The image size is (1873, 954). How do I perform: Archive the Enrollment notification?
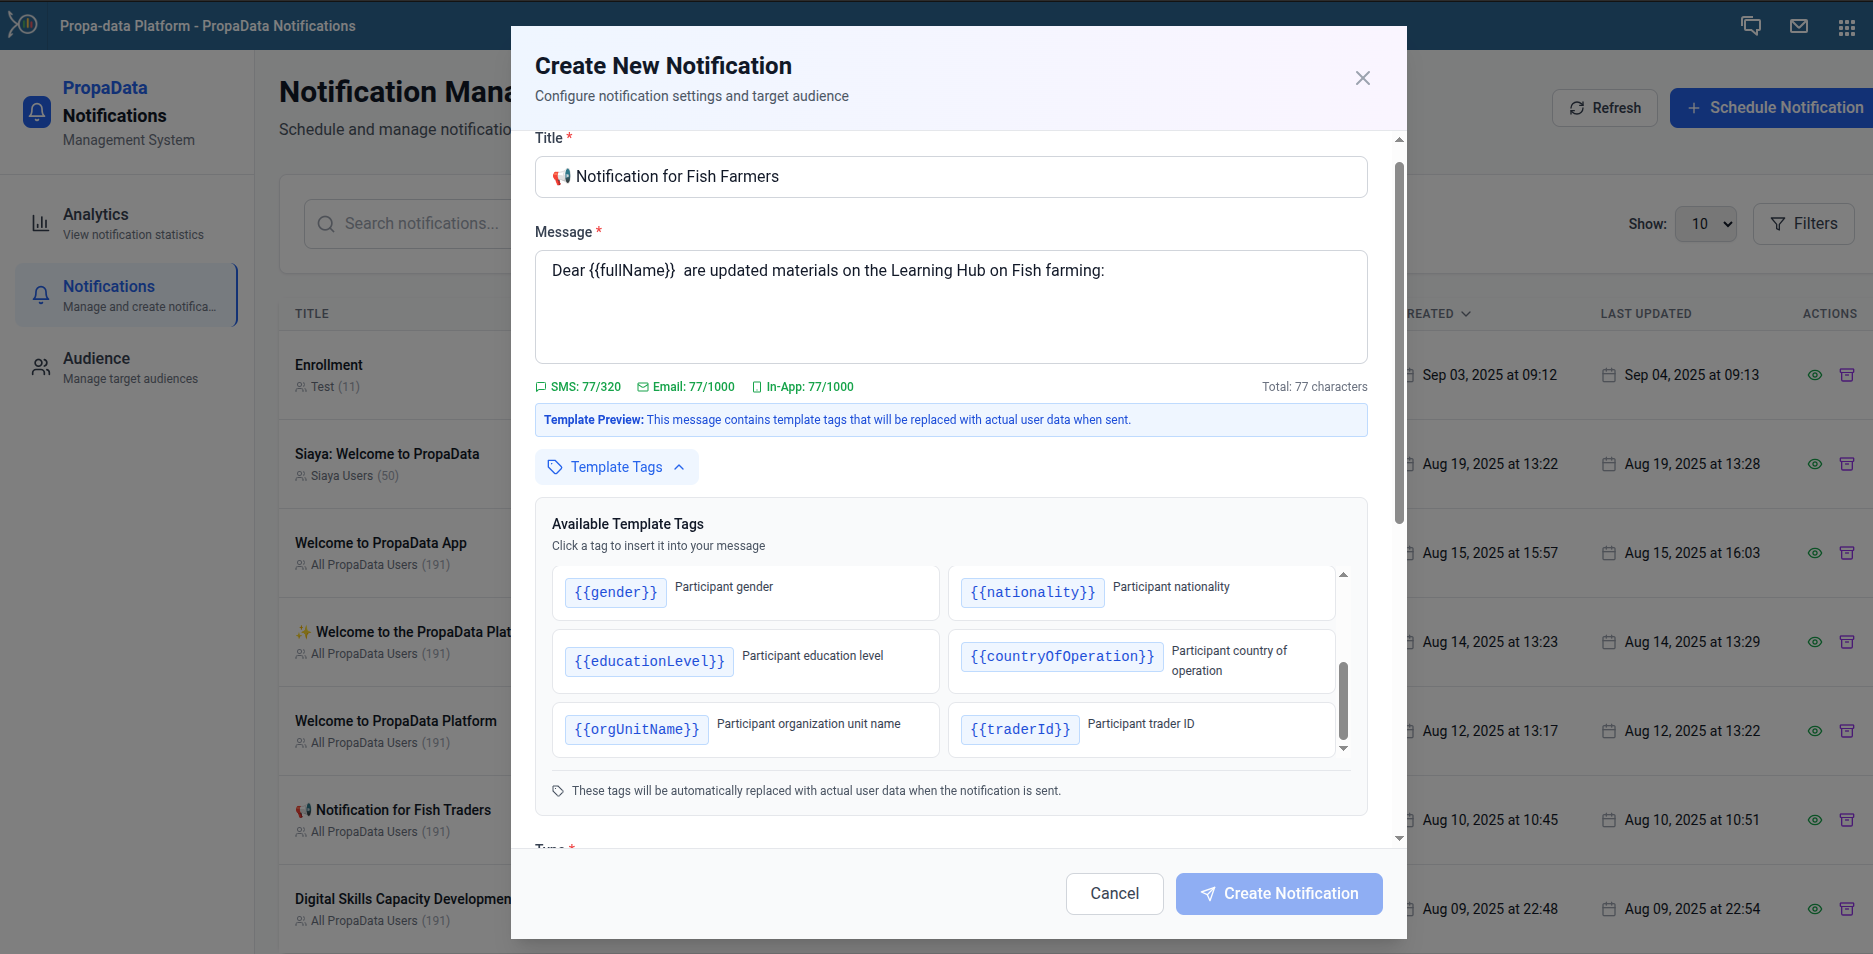tap(1848, 375)
